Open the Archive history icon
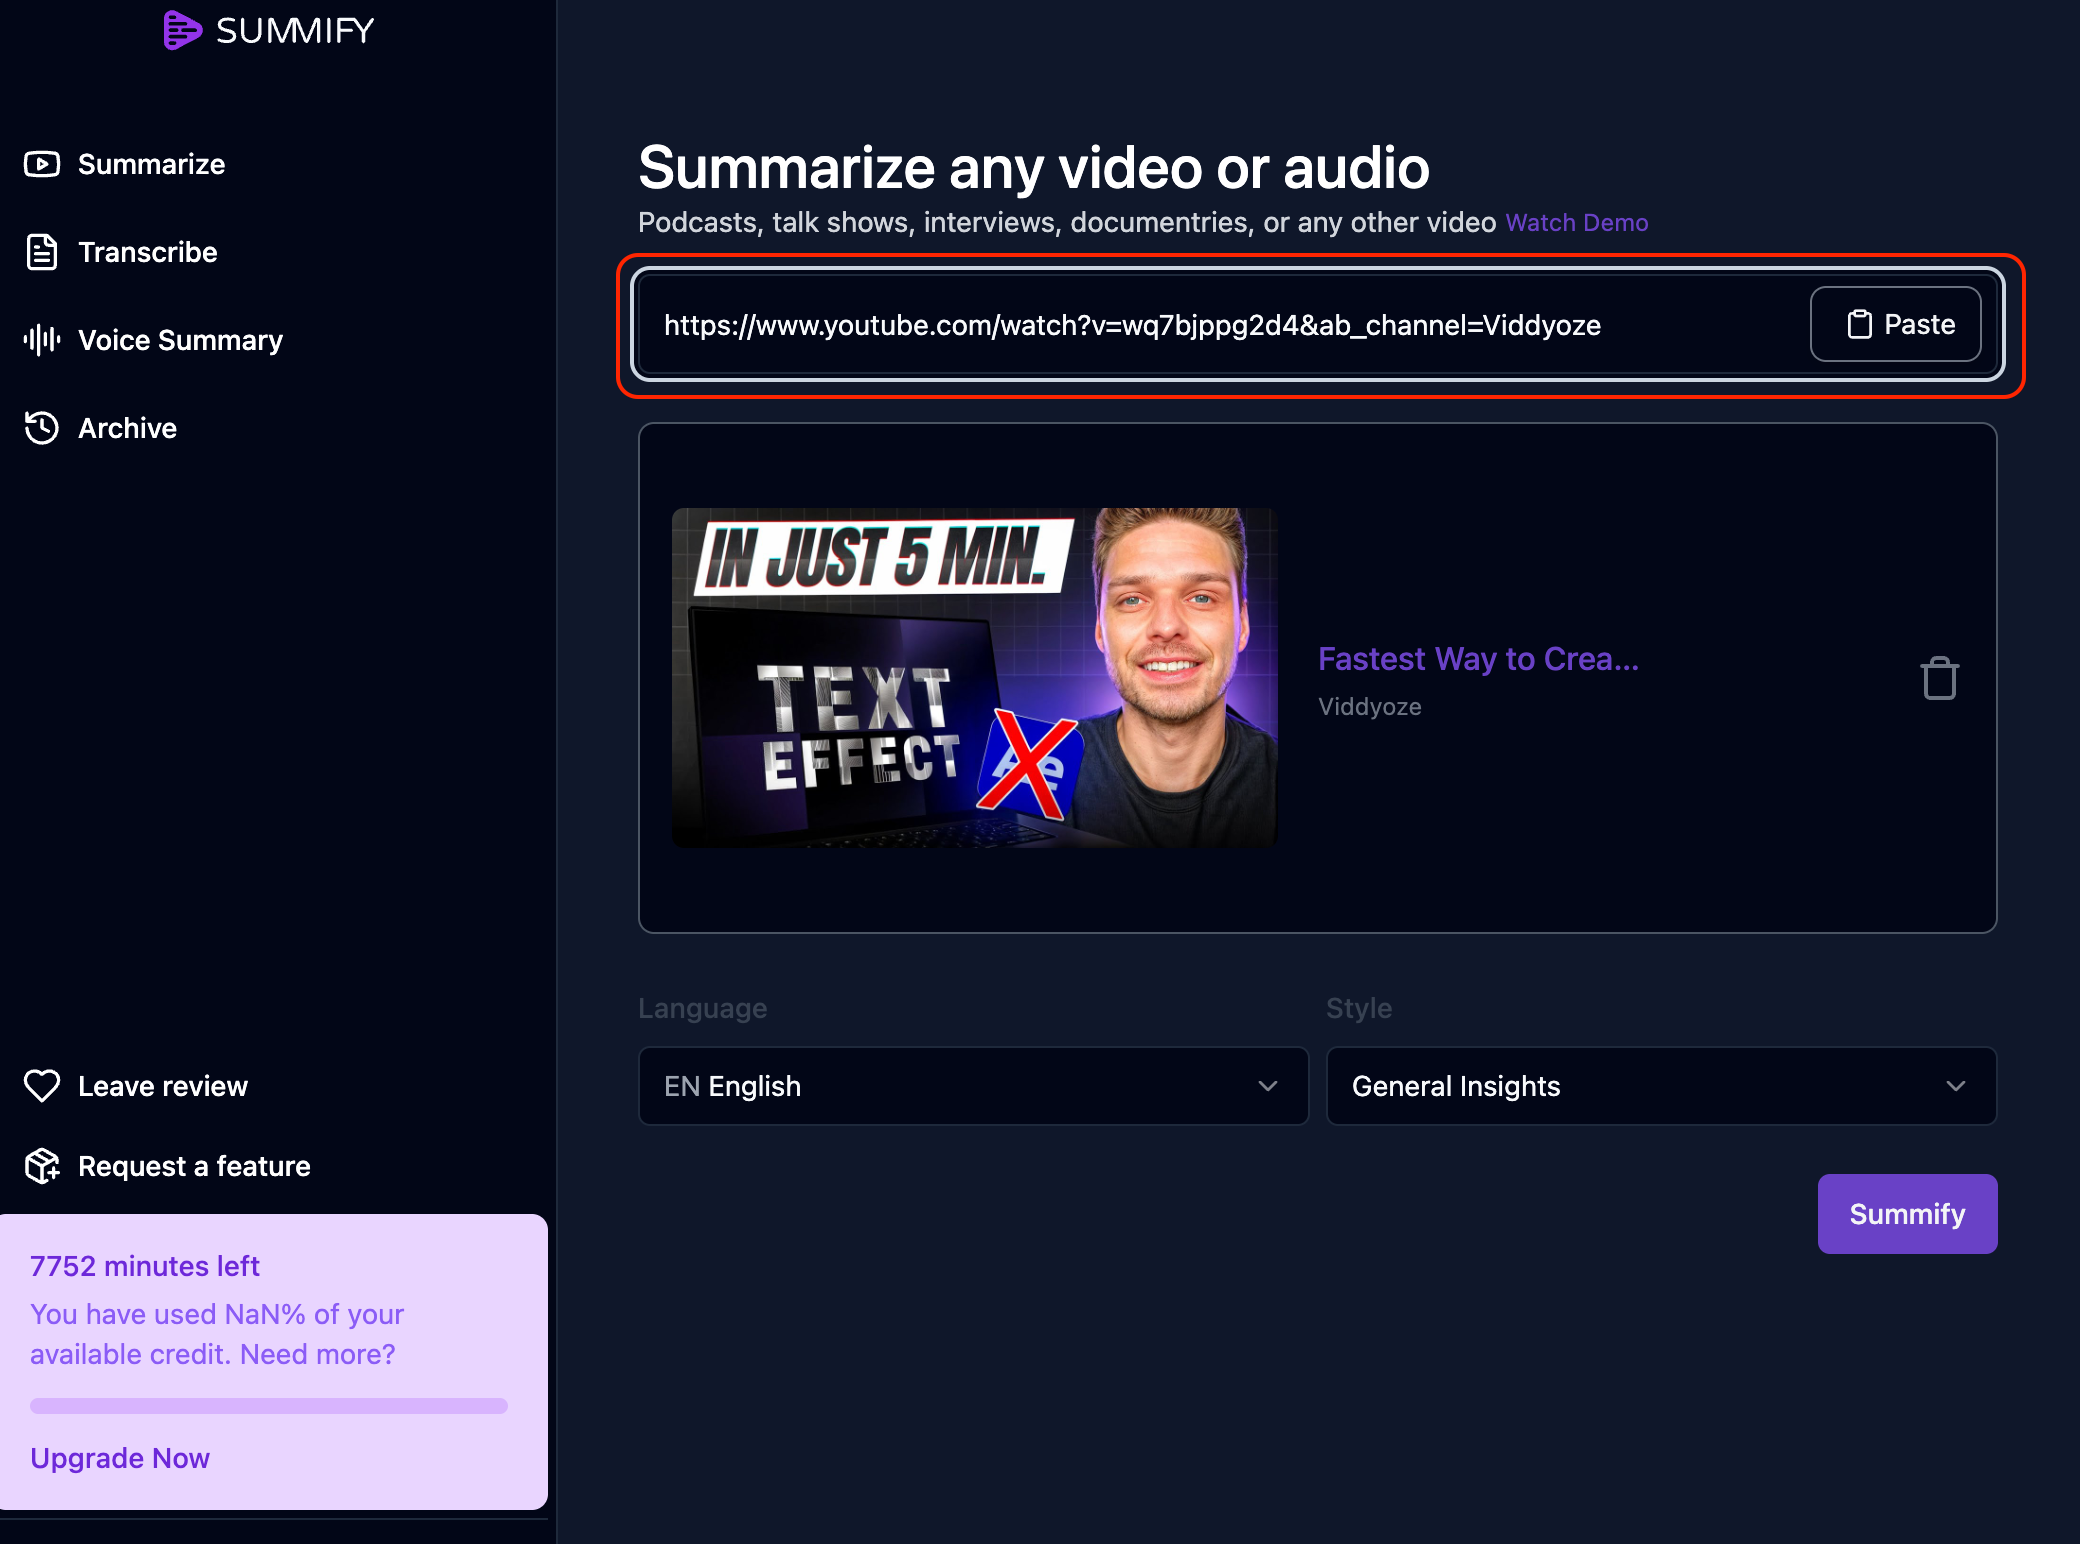This screenshot has width=2080, height=1544. coord(42,428)
